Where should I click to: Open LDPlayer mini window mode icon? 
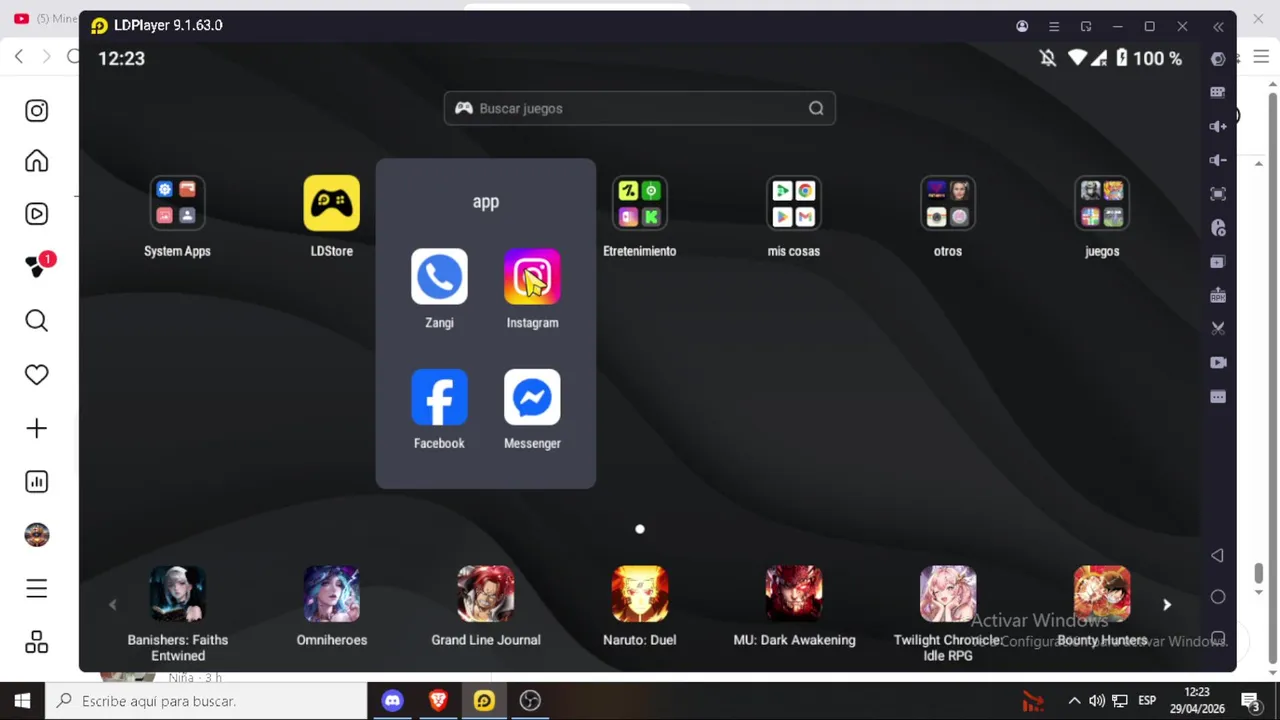click(x=1086, y=26)
